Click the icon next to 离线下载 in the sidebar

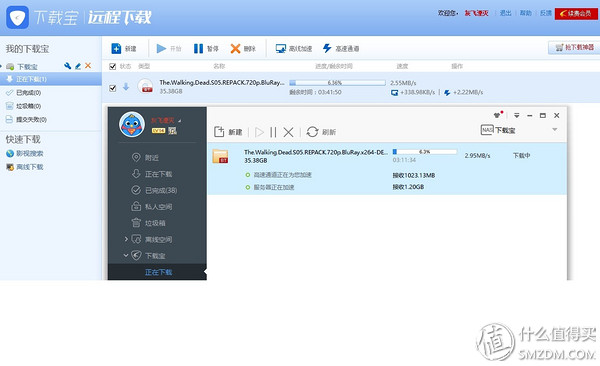10,167
